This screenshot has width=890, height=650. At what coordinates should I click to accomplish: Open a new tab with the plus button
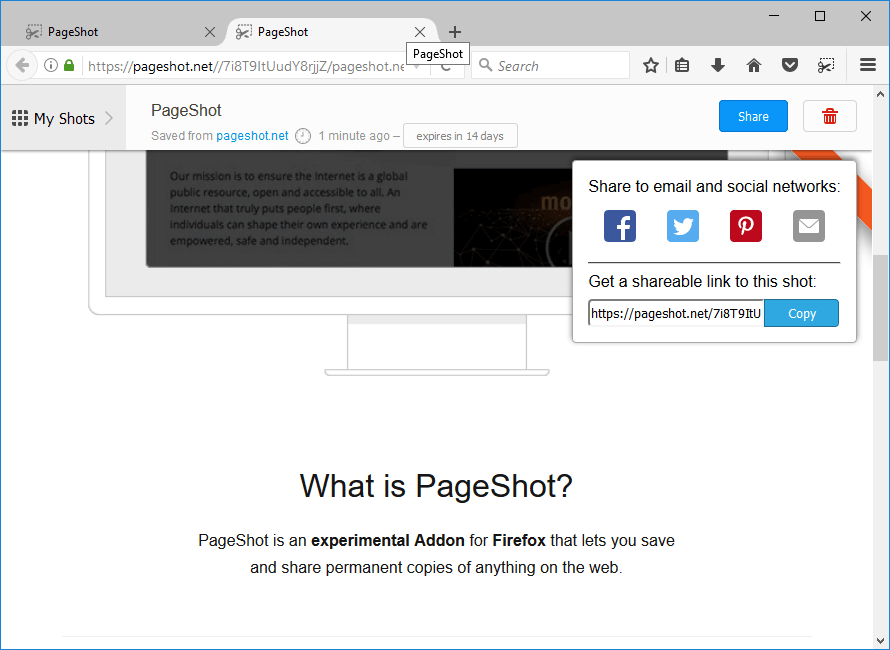(455, 31)
